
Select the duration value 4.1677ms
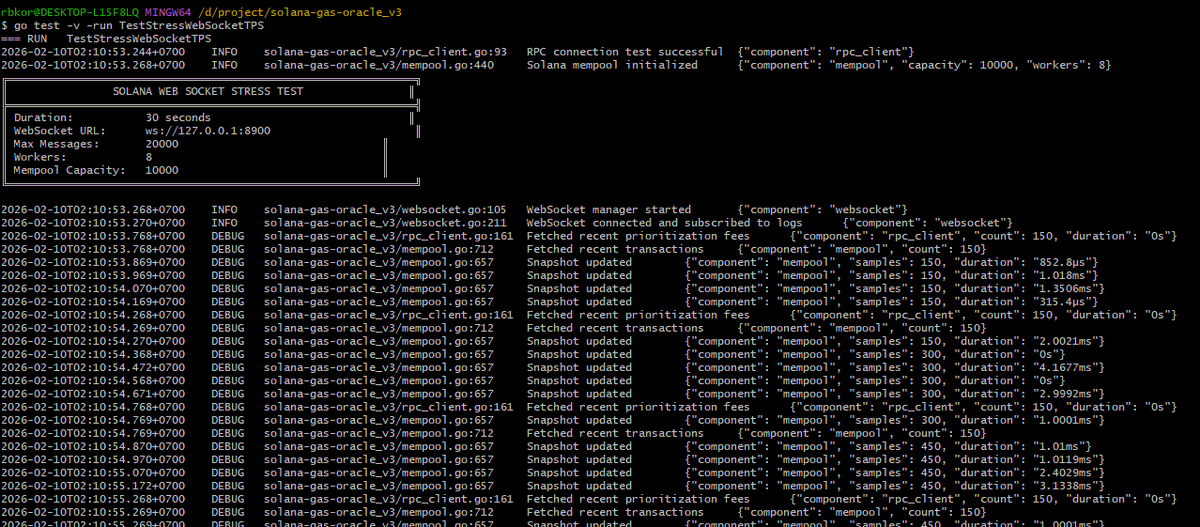click(1065, 367)
